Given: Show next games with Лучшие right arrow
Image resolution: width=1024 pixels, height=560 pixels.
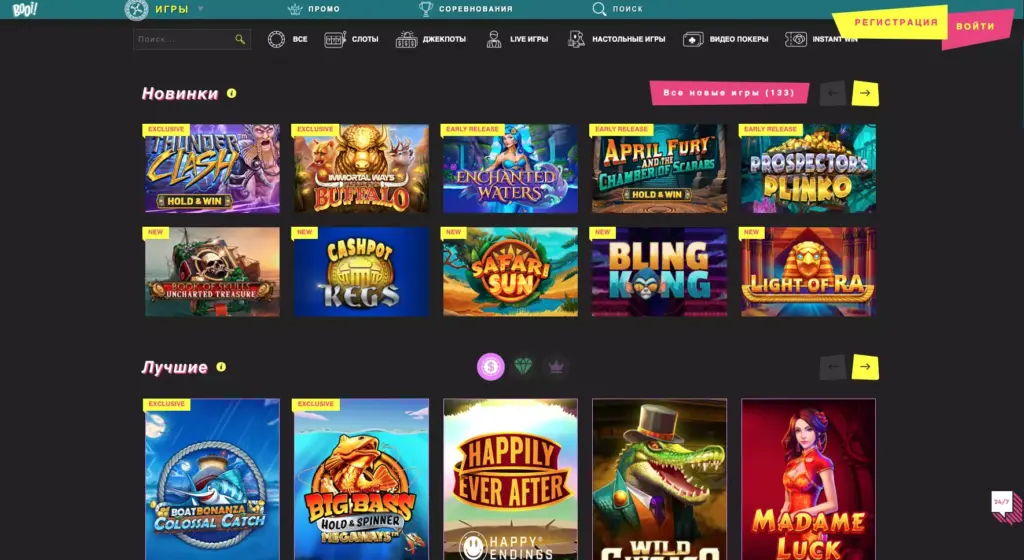Looking at the screenshot, I should pyautogui.click(x=865, y=367).
